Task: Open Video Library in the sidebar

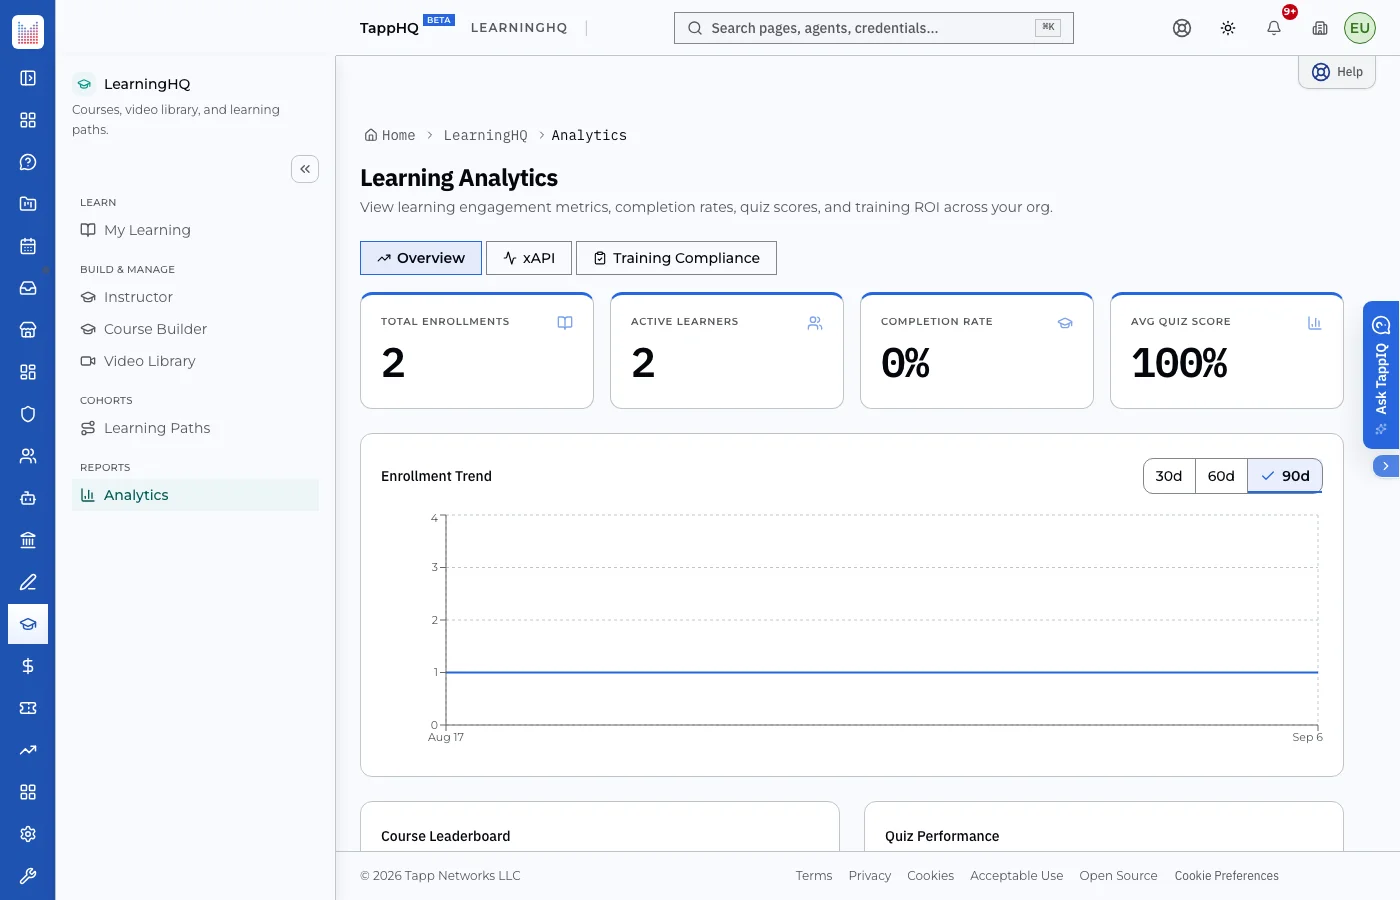Action: (195, 361)
